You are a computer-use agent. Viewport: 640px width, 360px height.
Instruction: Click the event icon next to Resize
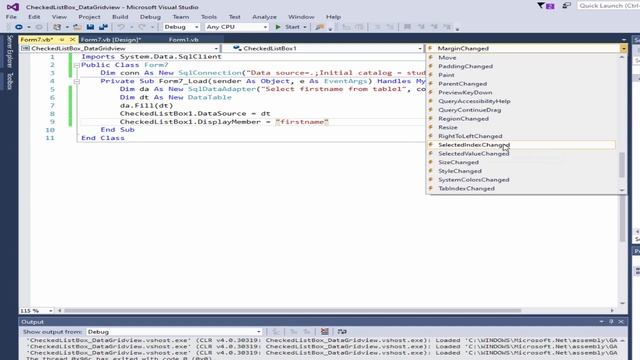tap(431, 127)
